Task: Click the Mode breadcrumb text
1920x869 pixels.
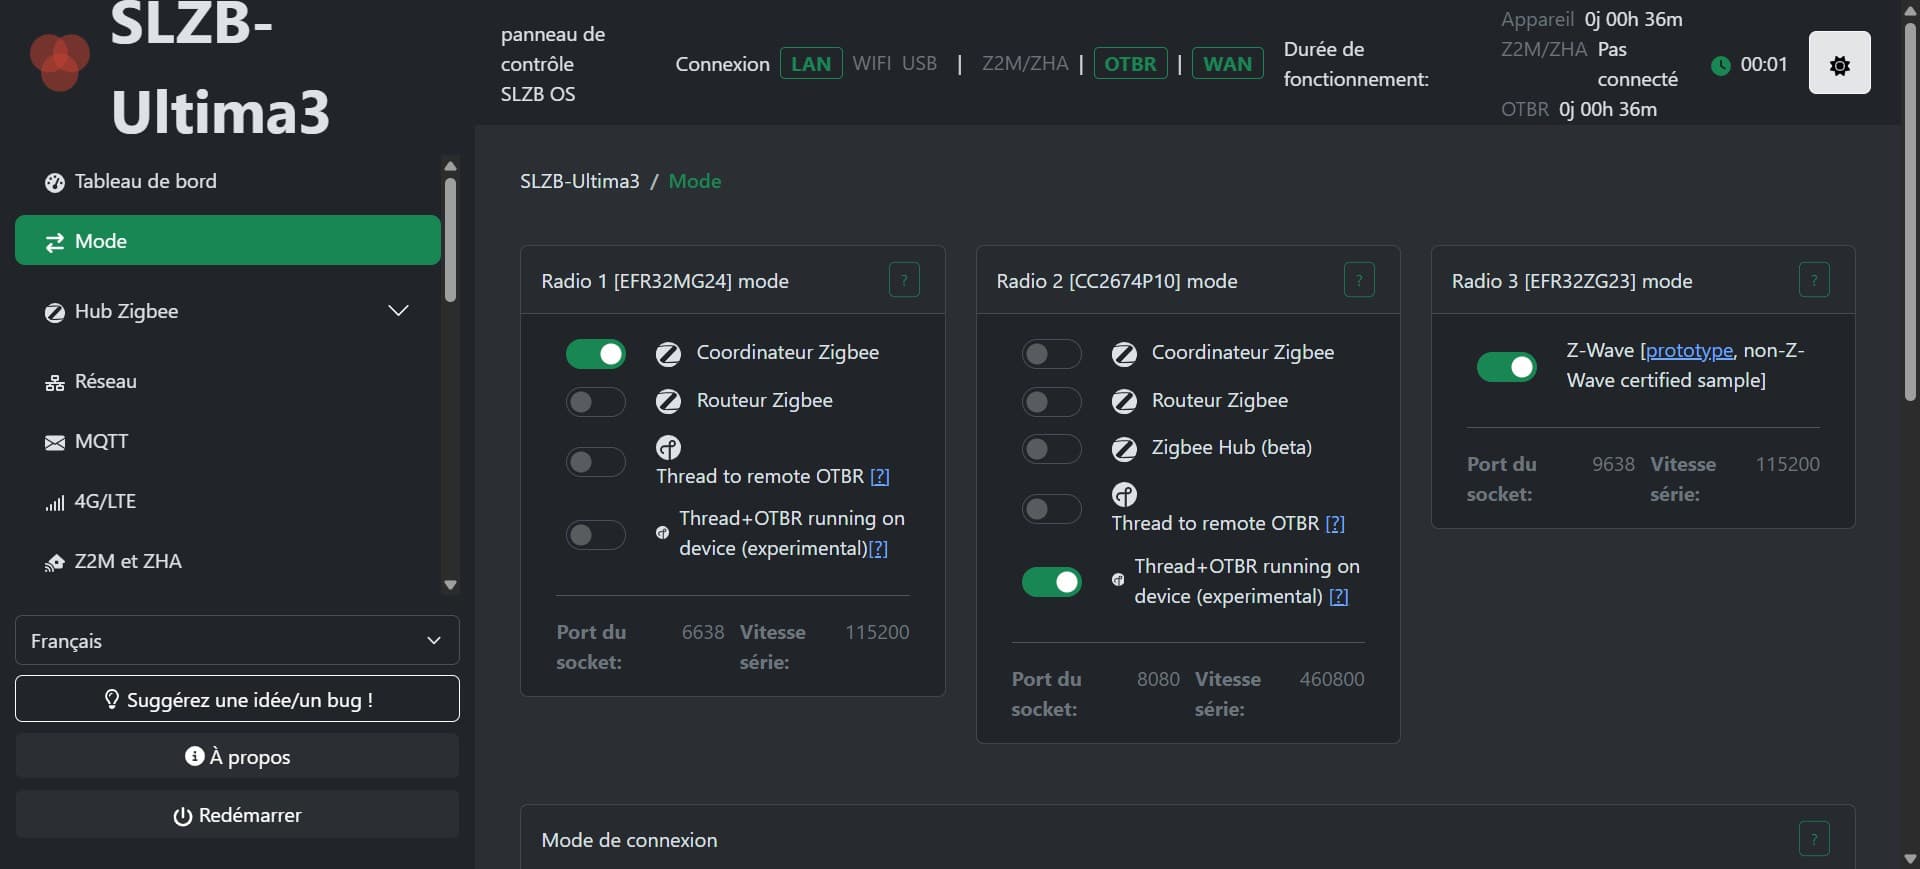Action: pyautogui.click(x=695, y=181)
